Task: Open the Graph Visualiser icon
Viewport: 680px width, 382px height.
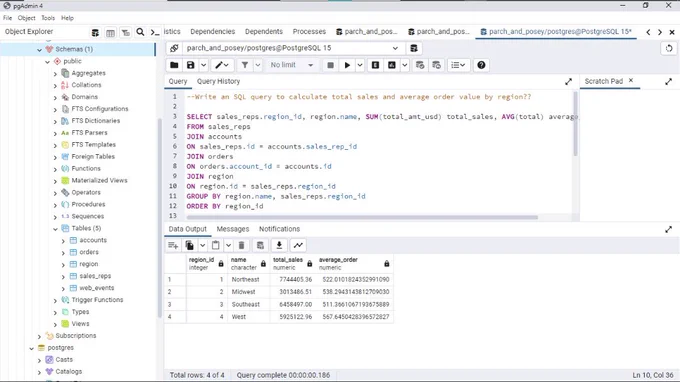Action: [x=298, y=245]
